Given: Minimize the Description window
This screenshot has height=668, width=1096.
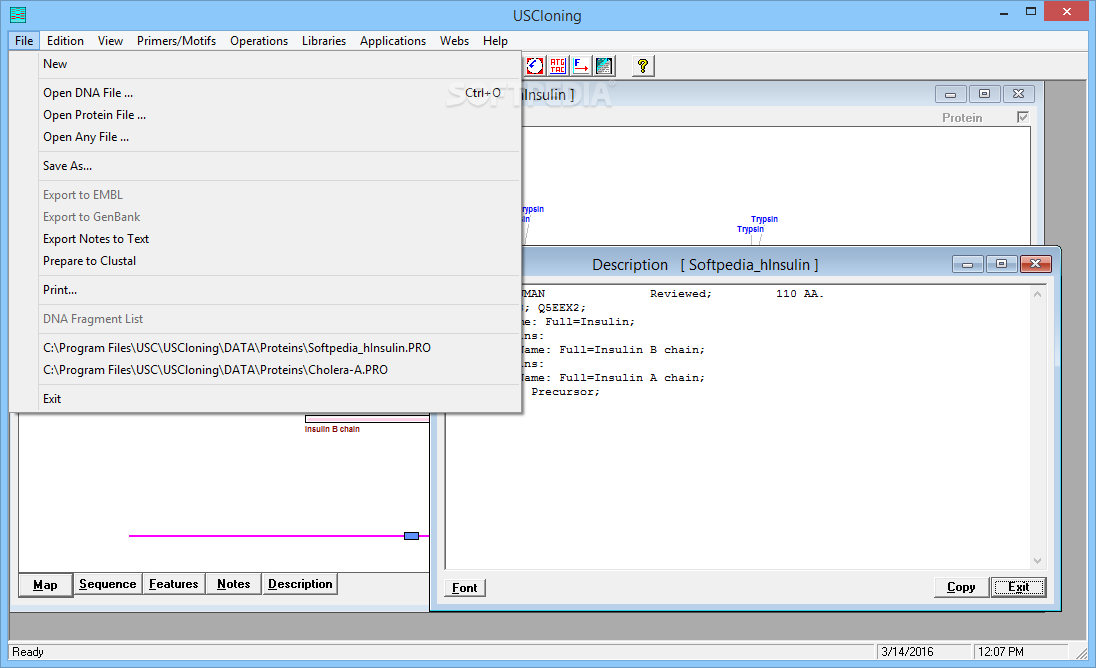Looking at the screenshot, I should [x=967, y=263].
